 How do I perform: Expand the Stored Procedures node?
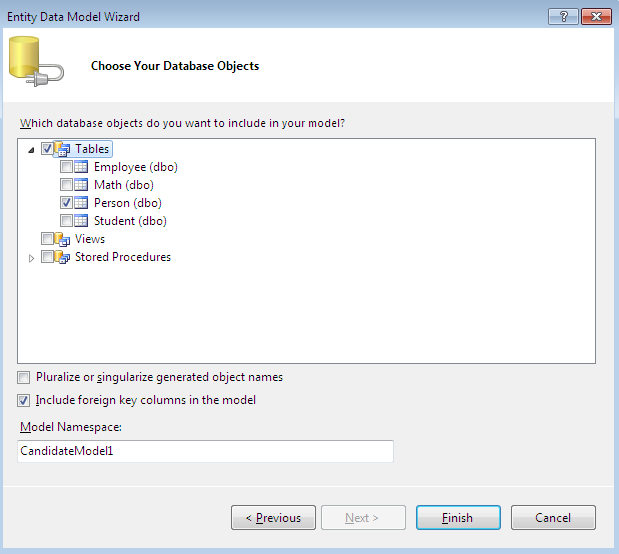pyautogui.click(x=31, y=259)
